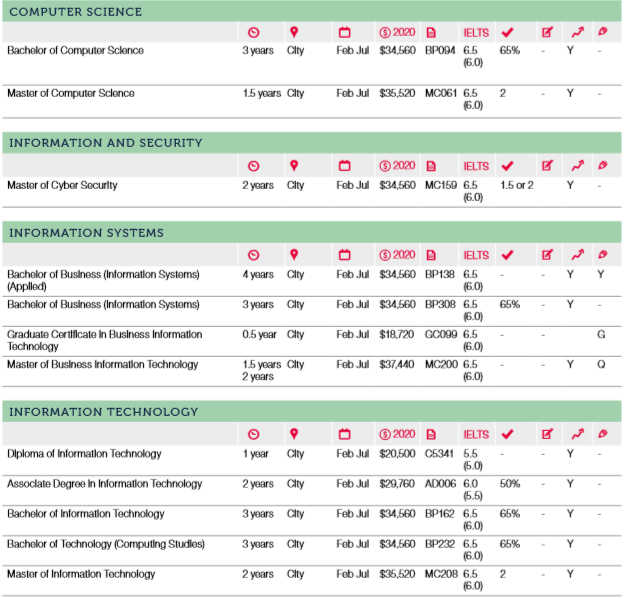Click program code BP094
The height and width of the screenshot is (598, 625).
439,50
